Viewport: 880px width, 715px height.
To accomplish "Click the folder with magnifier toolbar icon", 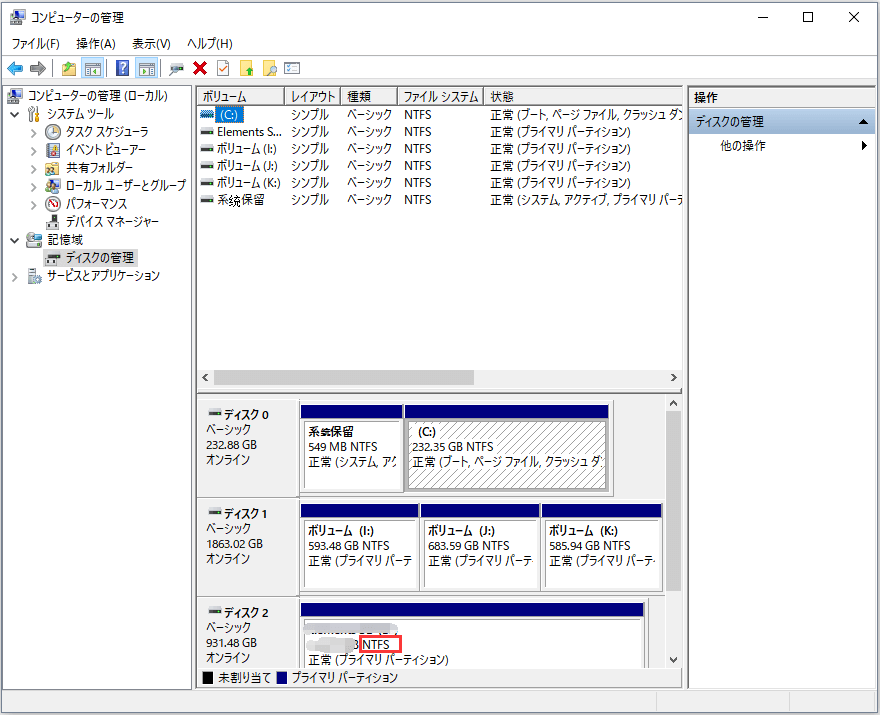I will pos(268,67).
